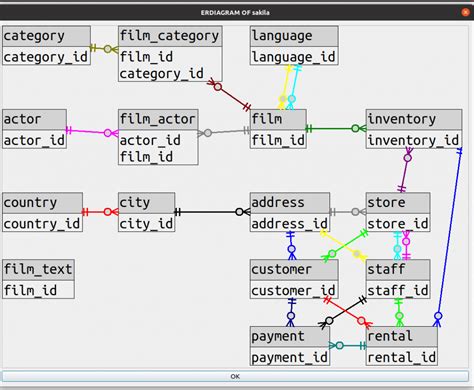Select the staff table header
This screenshot has width=474, height=390.
tap(398, 270)
